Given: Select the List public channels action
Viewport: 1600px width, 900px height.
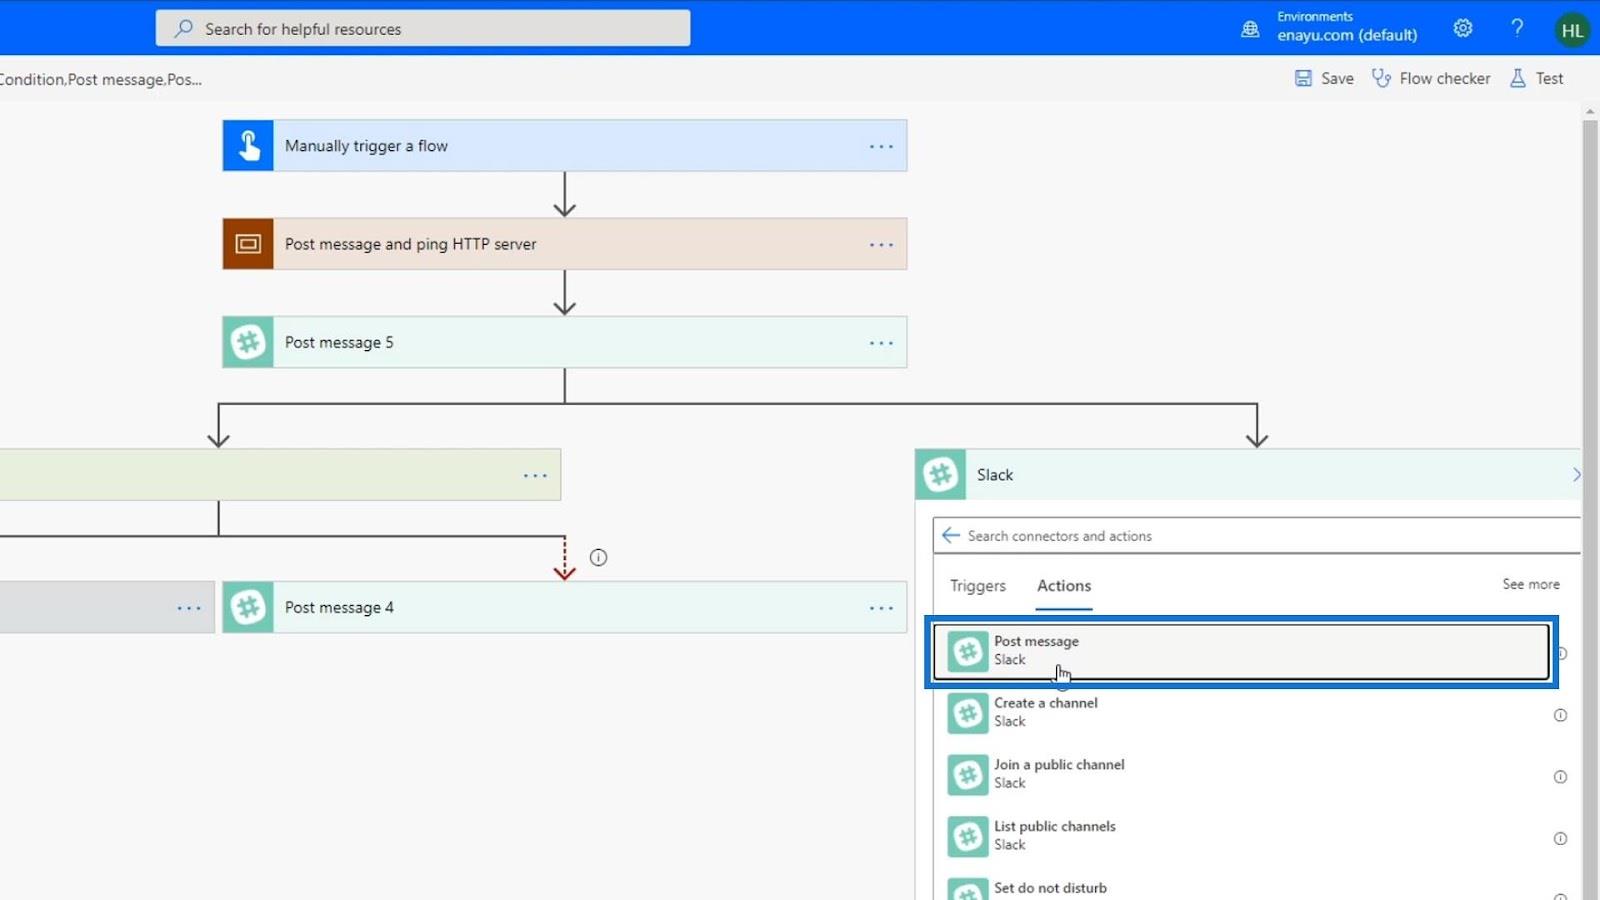Looking at the screenshot, I should point(1241,836).
